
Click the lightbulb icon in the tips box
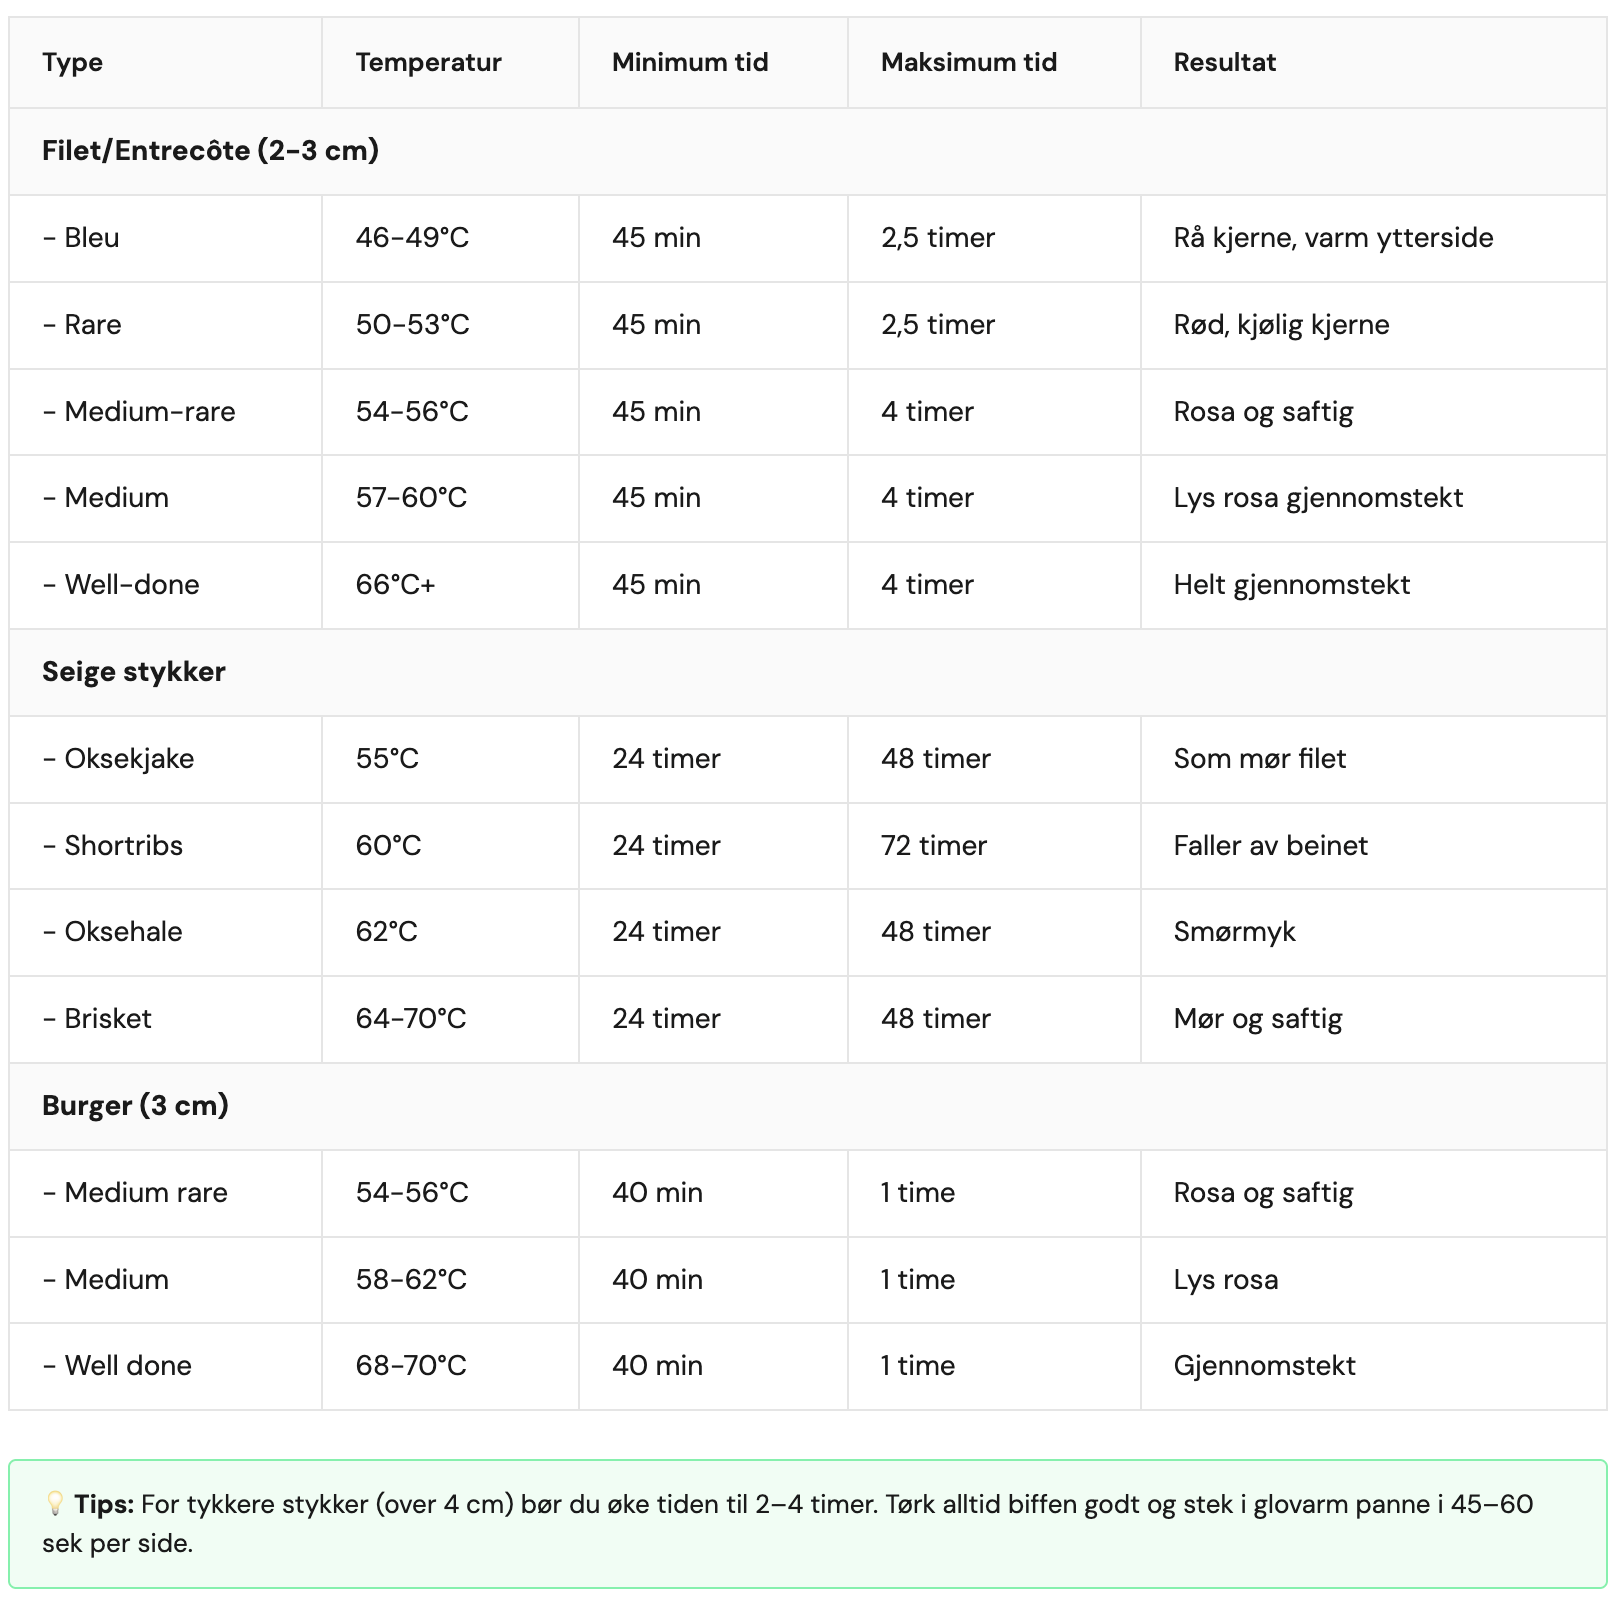[x=55, y=1504]
